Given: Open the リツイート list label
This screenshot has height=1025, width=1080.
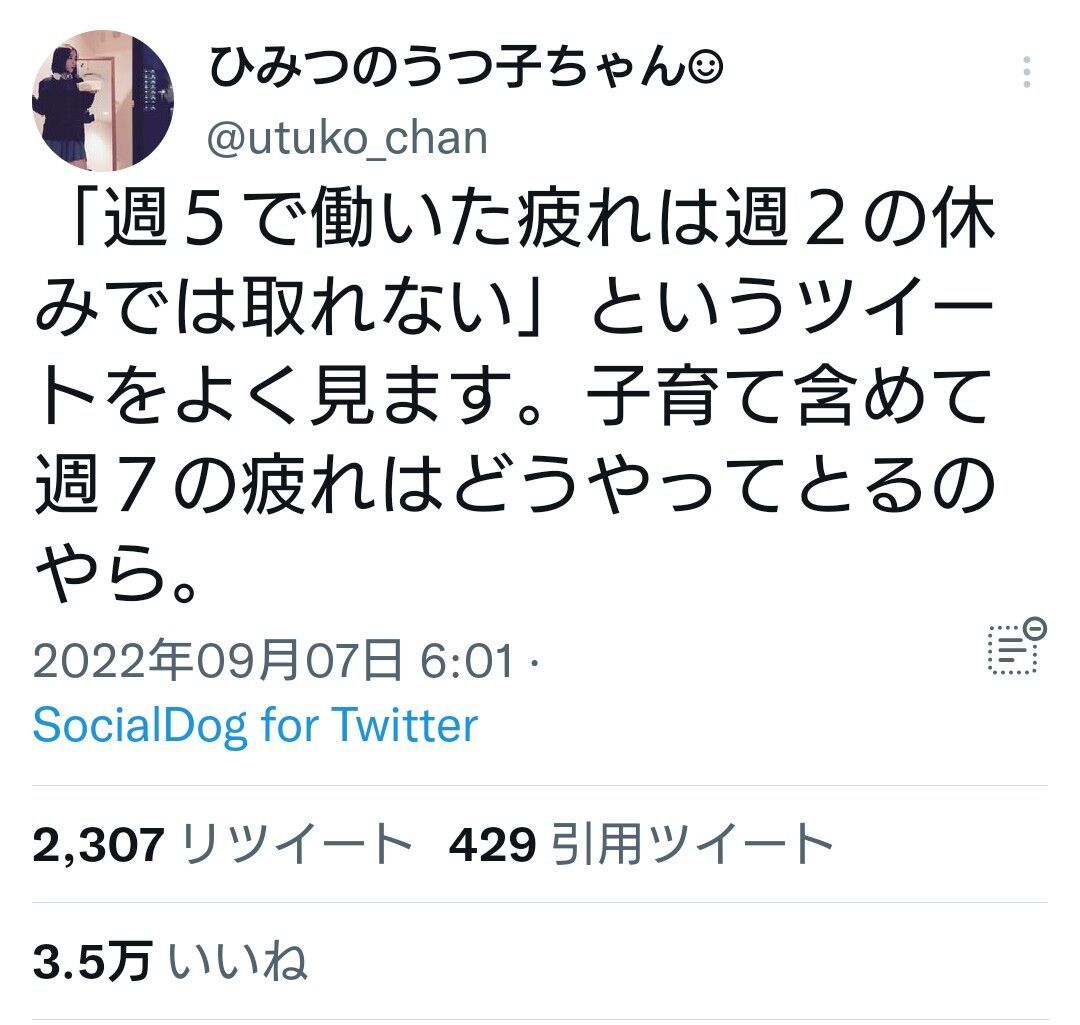Looking at the screenshot, I should point(298,845).
